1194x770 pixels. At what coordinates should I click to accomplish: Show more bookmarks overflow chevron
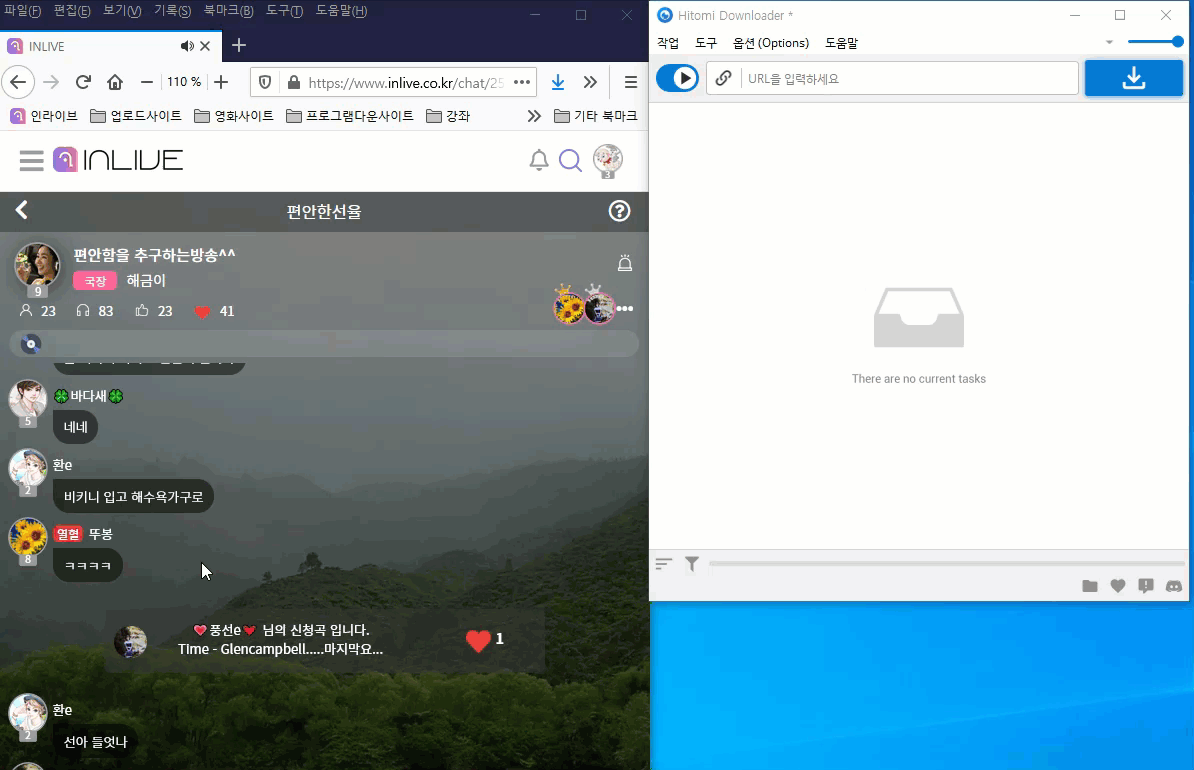534,116
